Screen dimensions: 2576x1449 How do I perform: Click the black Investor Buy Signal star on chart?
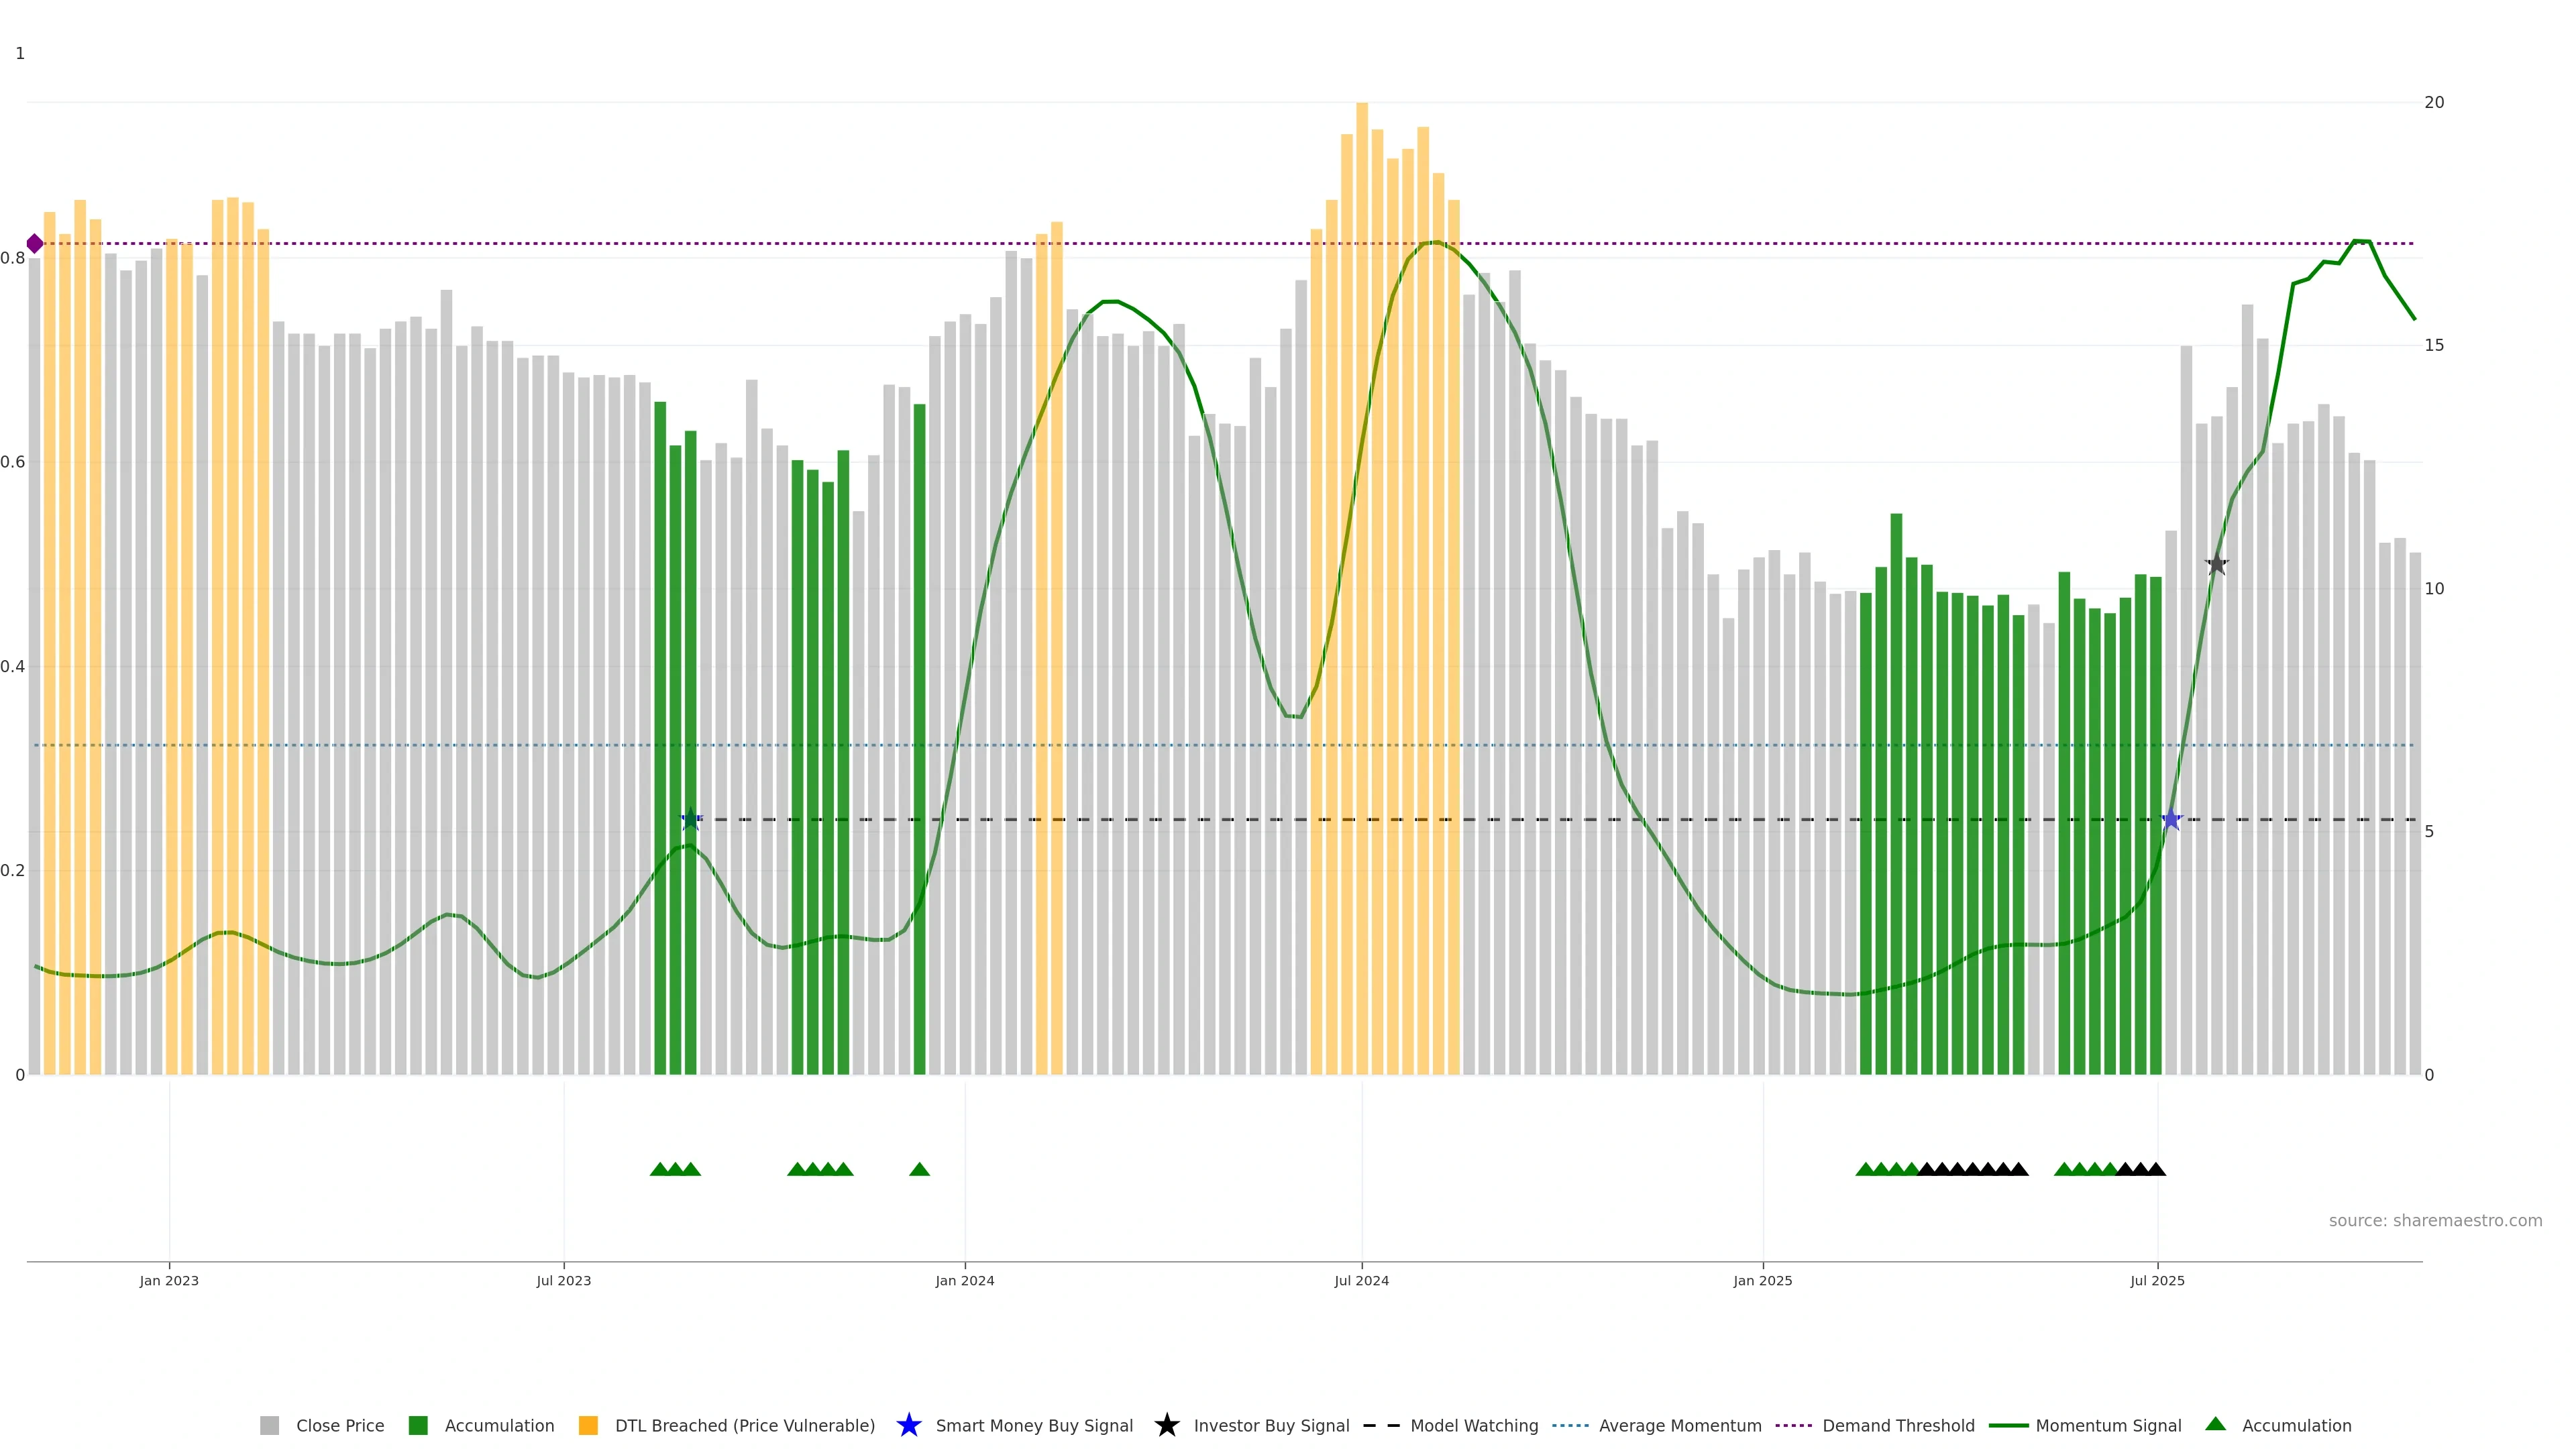[2217, 564]
